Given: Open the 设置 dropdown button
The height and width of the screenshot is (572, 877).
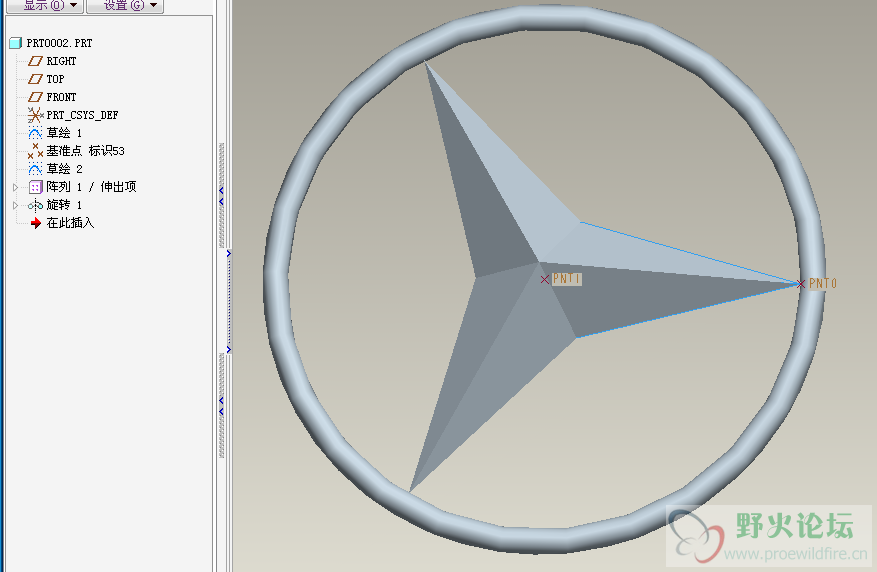Looking at the screenshot, I should pos(125,6).
